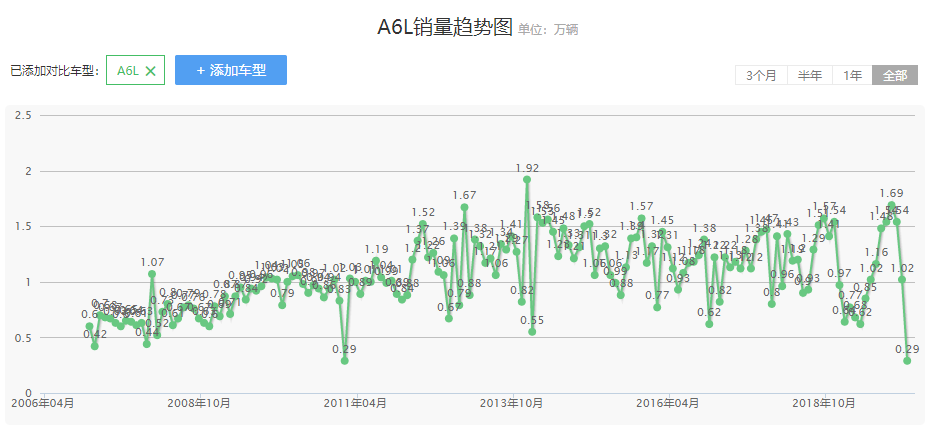Select the 1.07 data point spike
Image resolution: width=938 pixels, height=440 pixels.
pos(152,273)
